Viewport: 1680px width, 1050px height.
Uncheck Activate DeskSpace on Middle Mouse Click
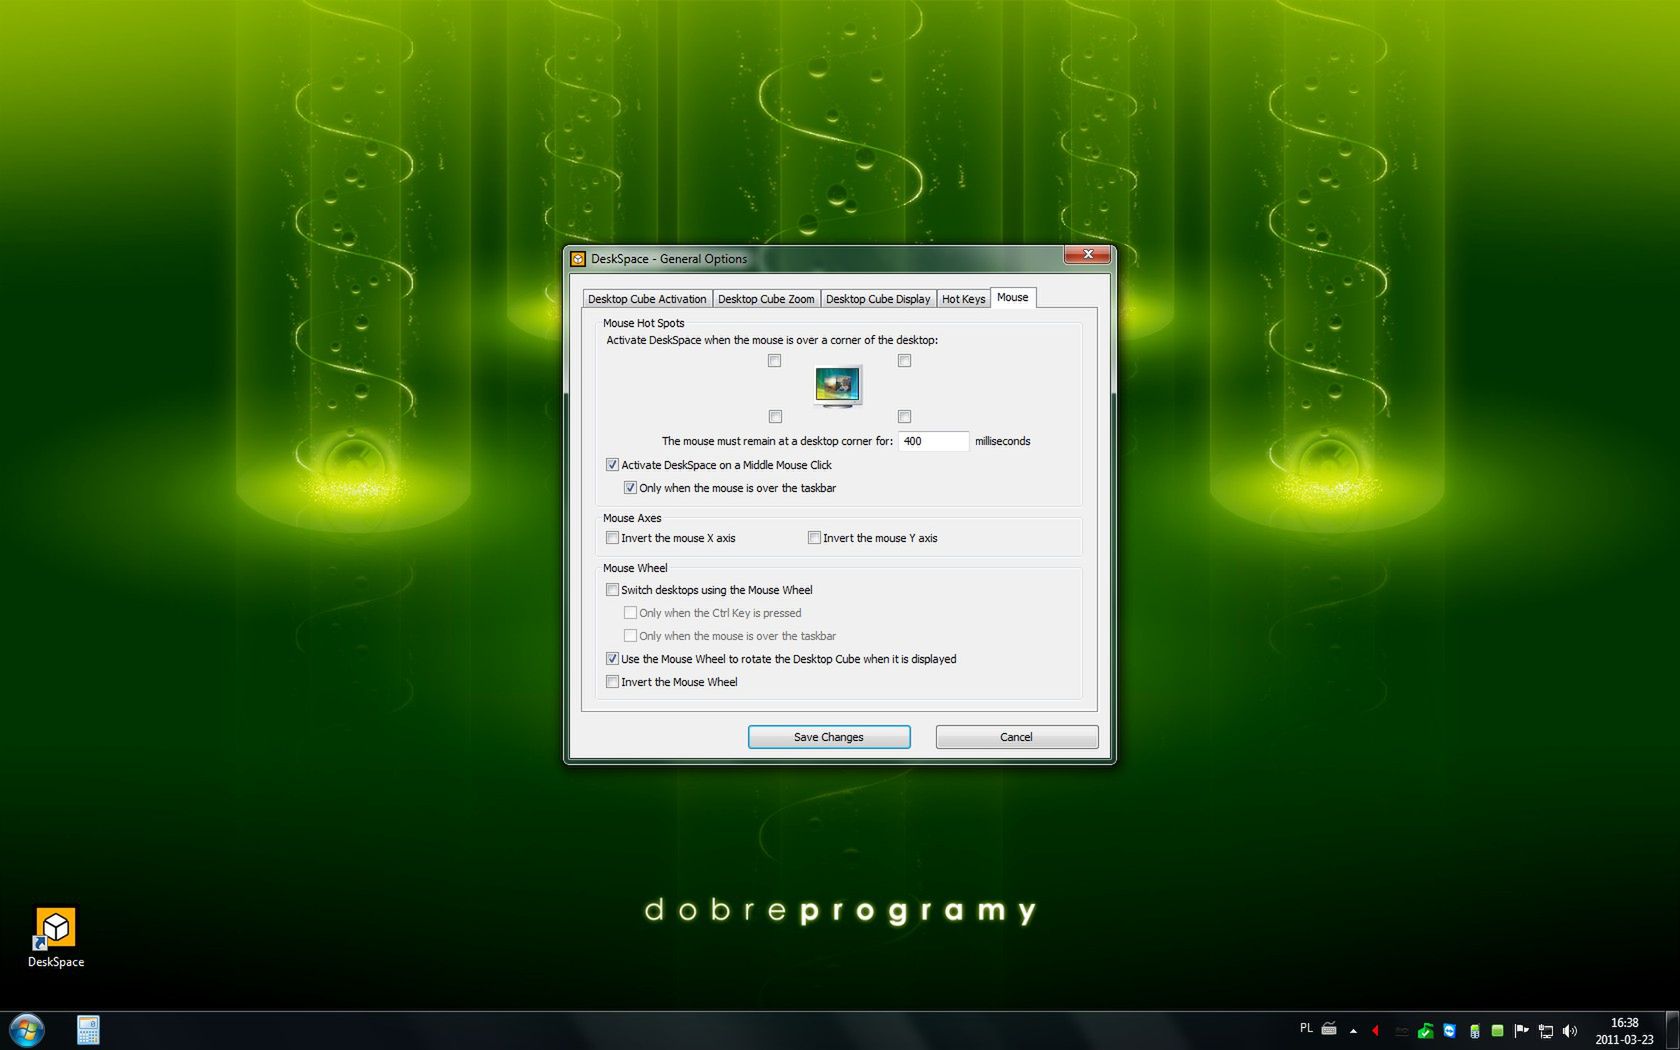tap(612, 465)
